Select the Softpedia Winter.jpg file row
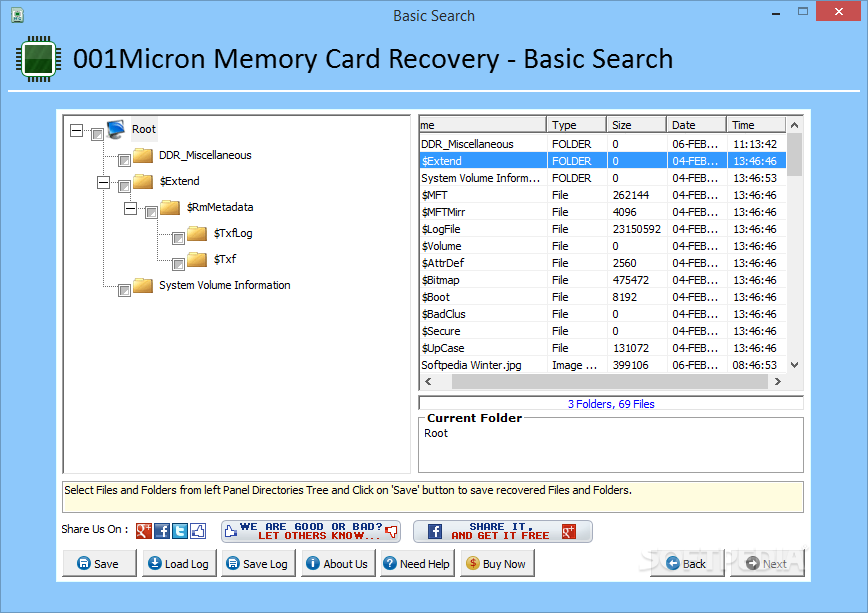This screenshot has width=868, height=613. (602, 365)
